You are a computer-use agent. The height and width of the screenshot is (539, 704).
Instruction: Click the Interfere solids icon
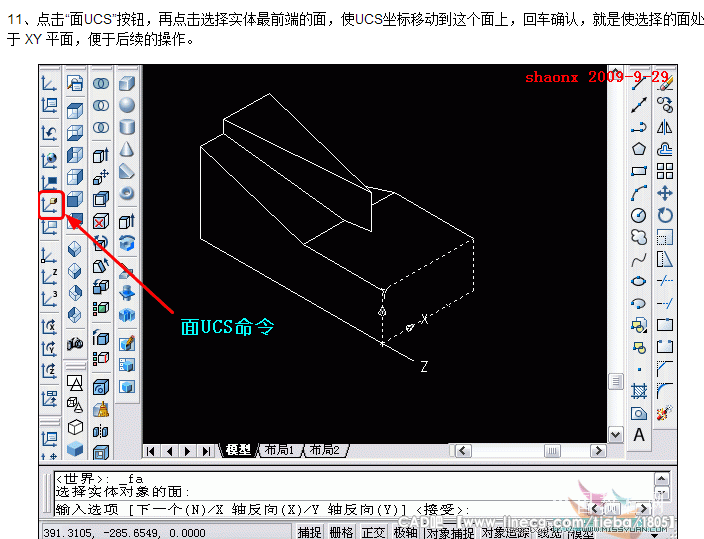point(127,315)
